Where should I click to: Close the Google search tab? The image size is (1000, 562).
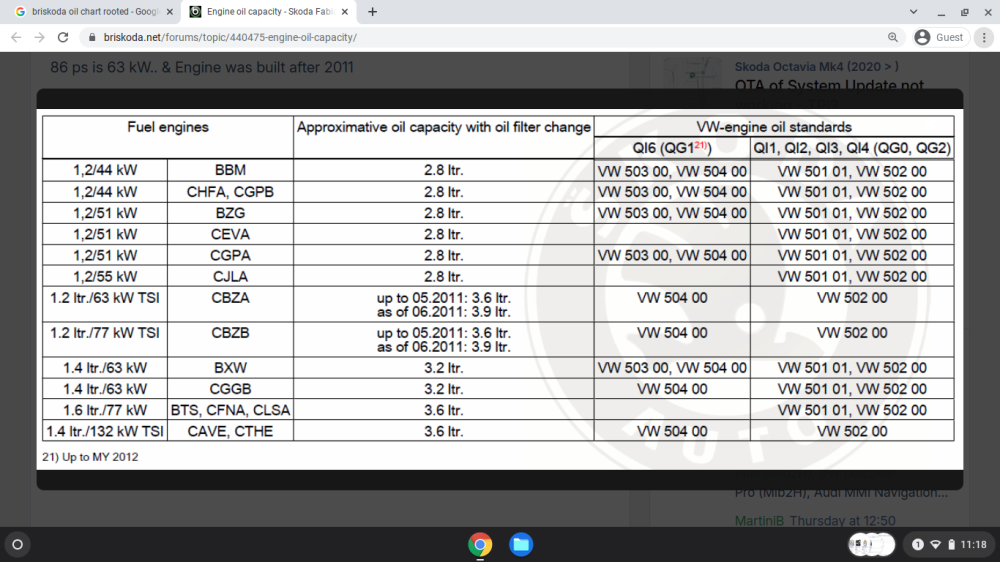170,11
